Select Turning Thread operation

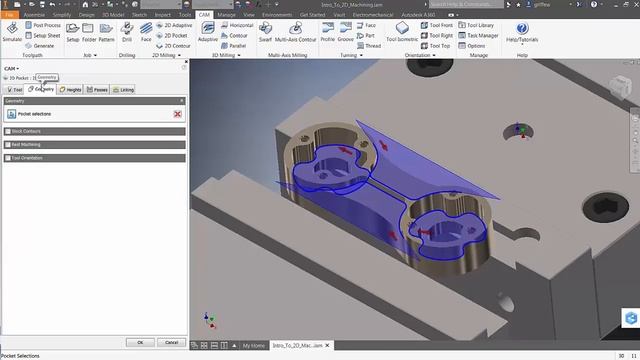pyautogui.click(x=369, y=46)
